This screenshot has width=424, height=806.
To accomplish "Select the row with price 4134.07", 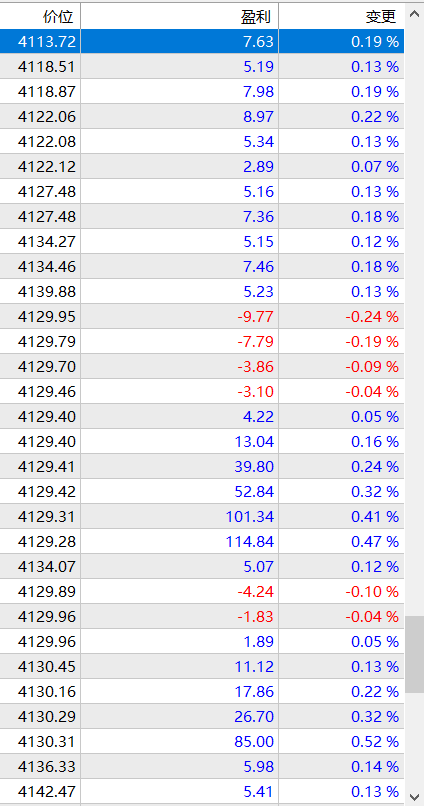I will click(202, 566).
